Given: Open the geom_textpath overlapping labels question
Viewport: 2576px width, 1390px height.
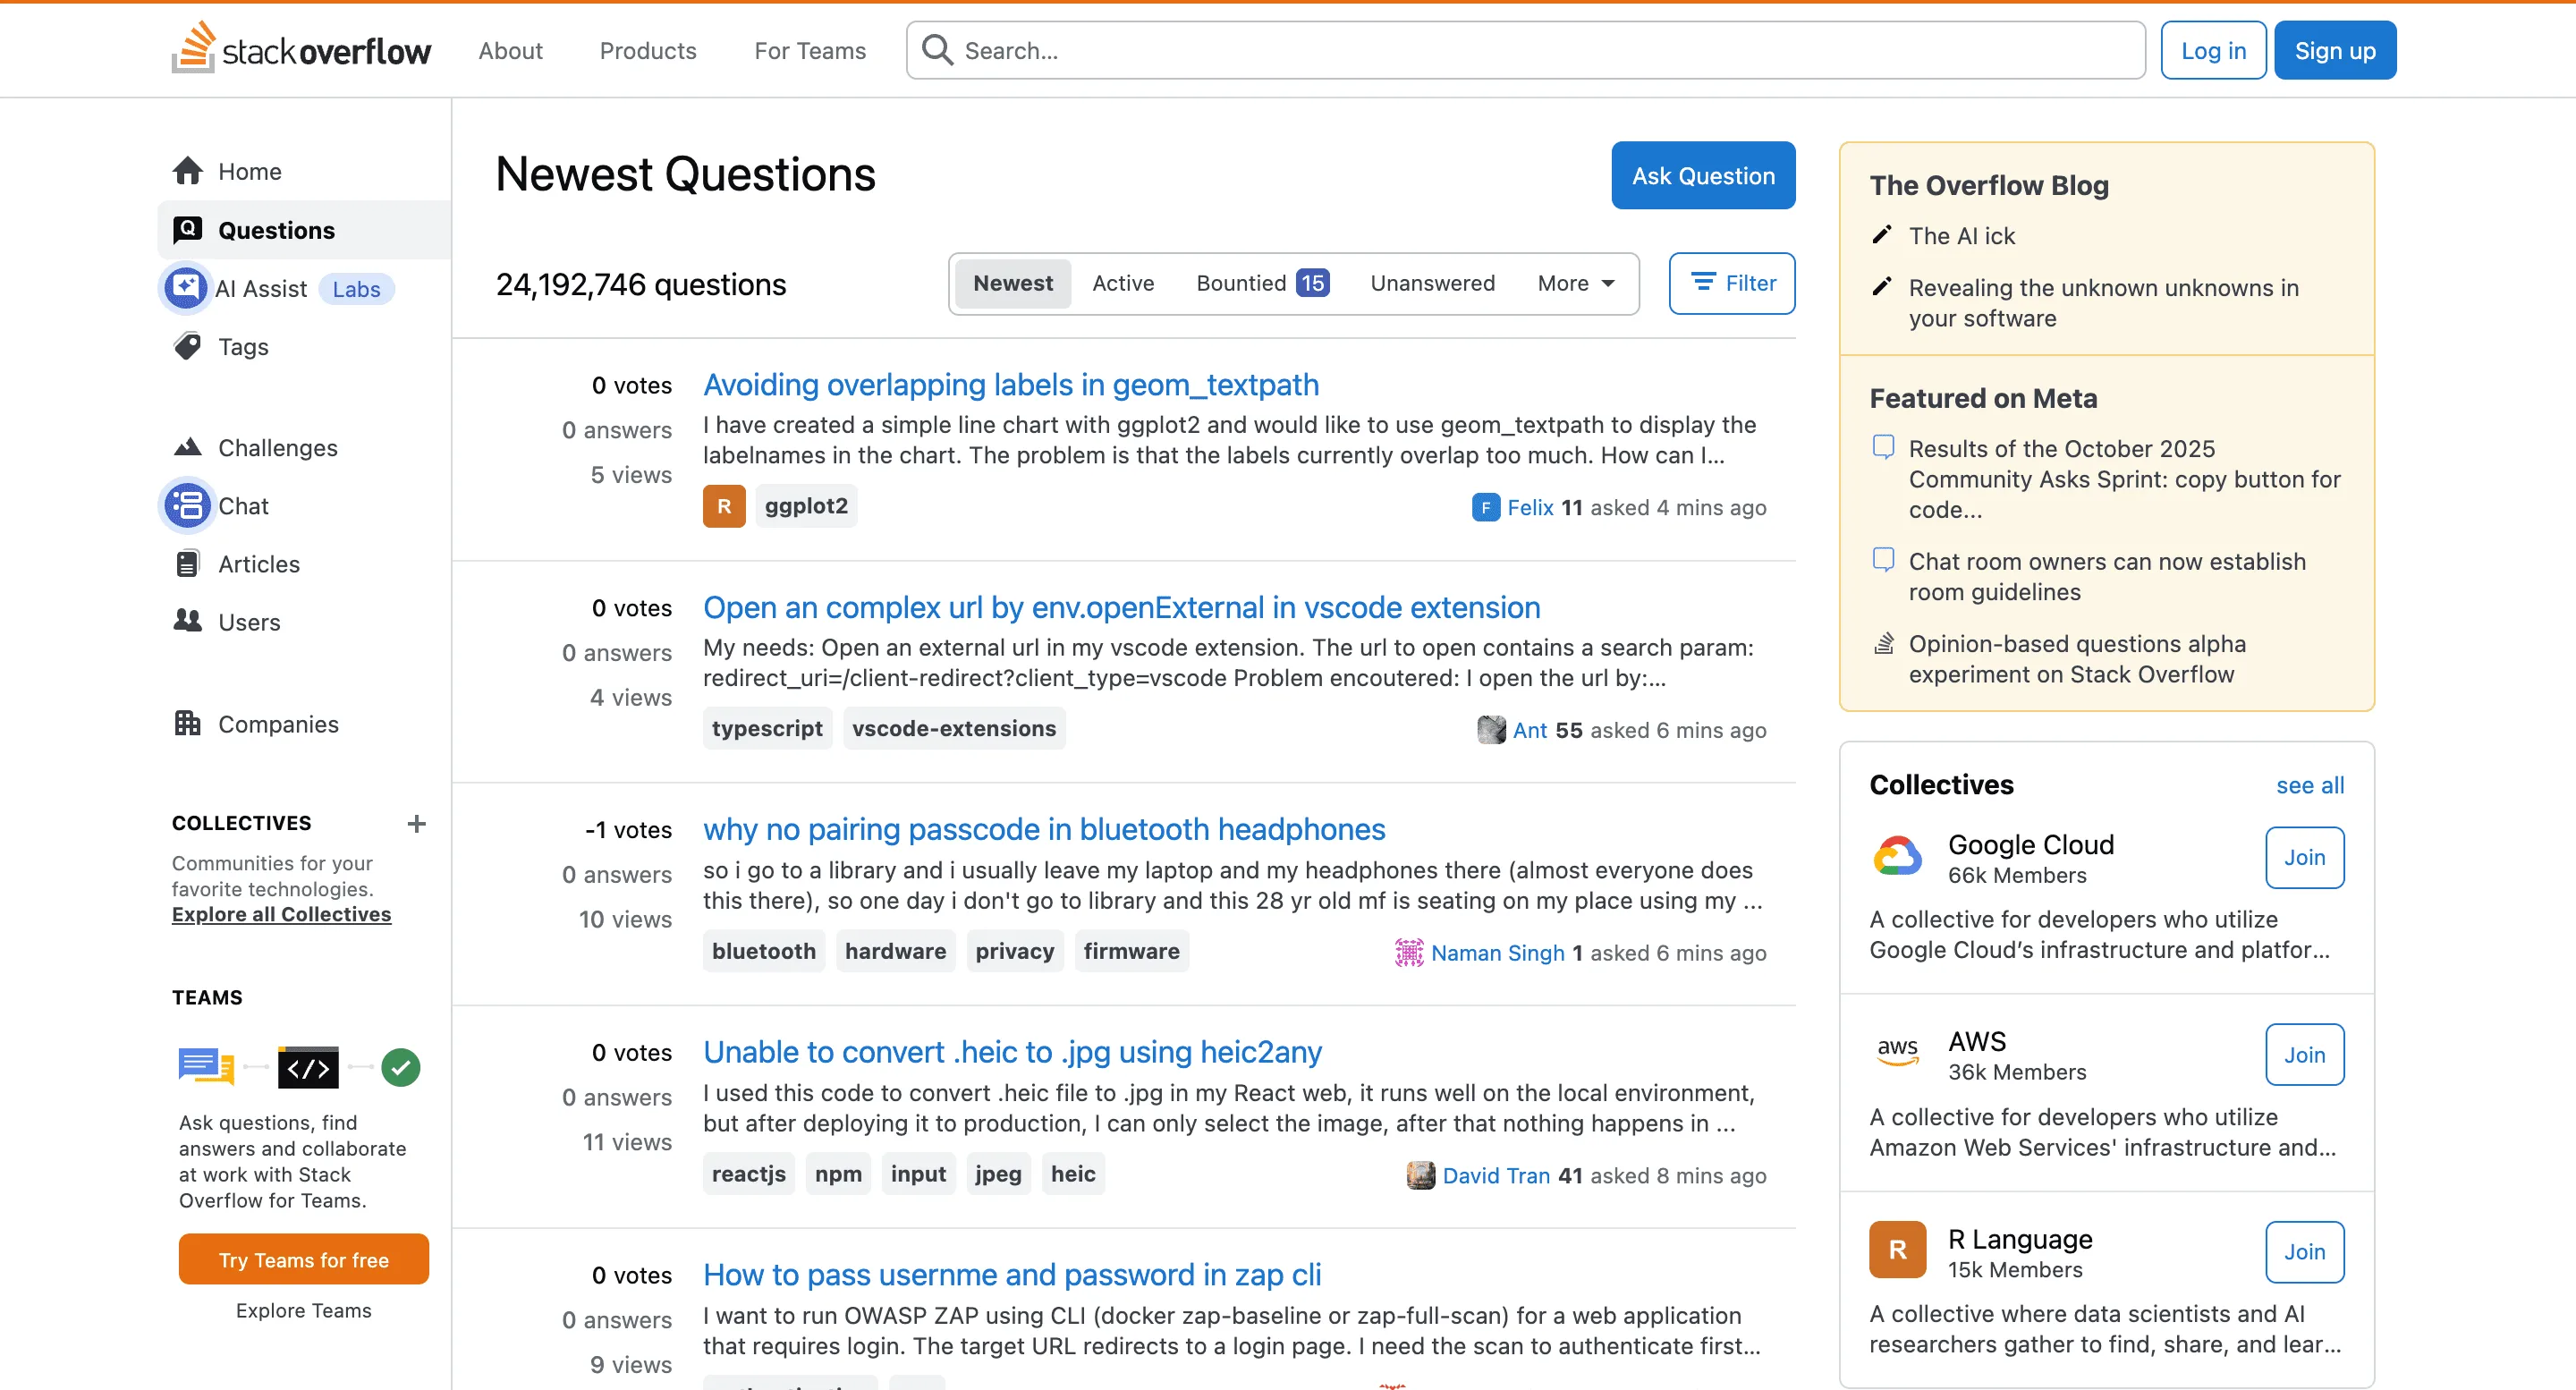Looking at the screenshot, I should [x=1011, y=384].
